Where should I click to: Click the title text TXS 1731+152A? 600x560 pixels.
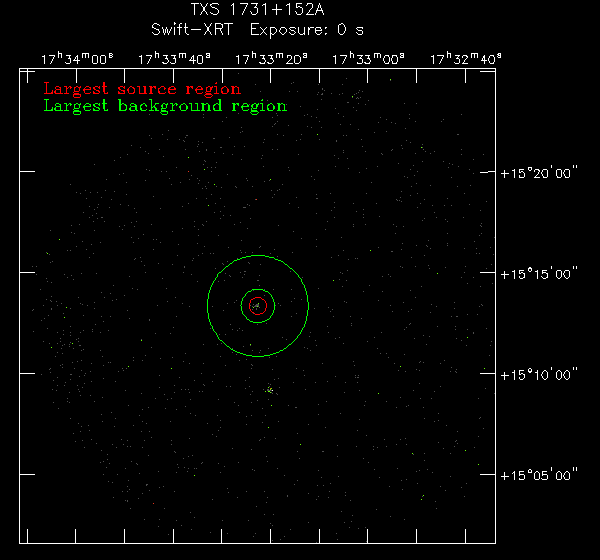258,10
